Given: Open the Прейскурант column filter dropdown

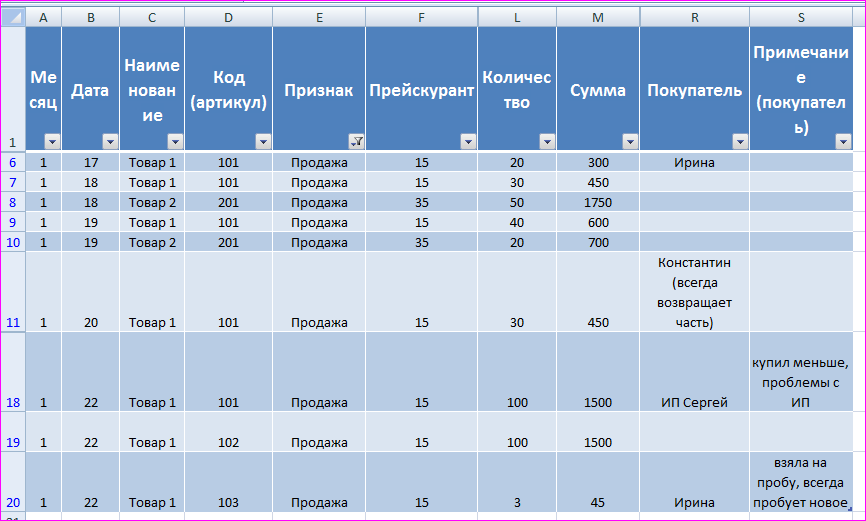Looking at the screenshot, I should [468, 142].
